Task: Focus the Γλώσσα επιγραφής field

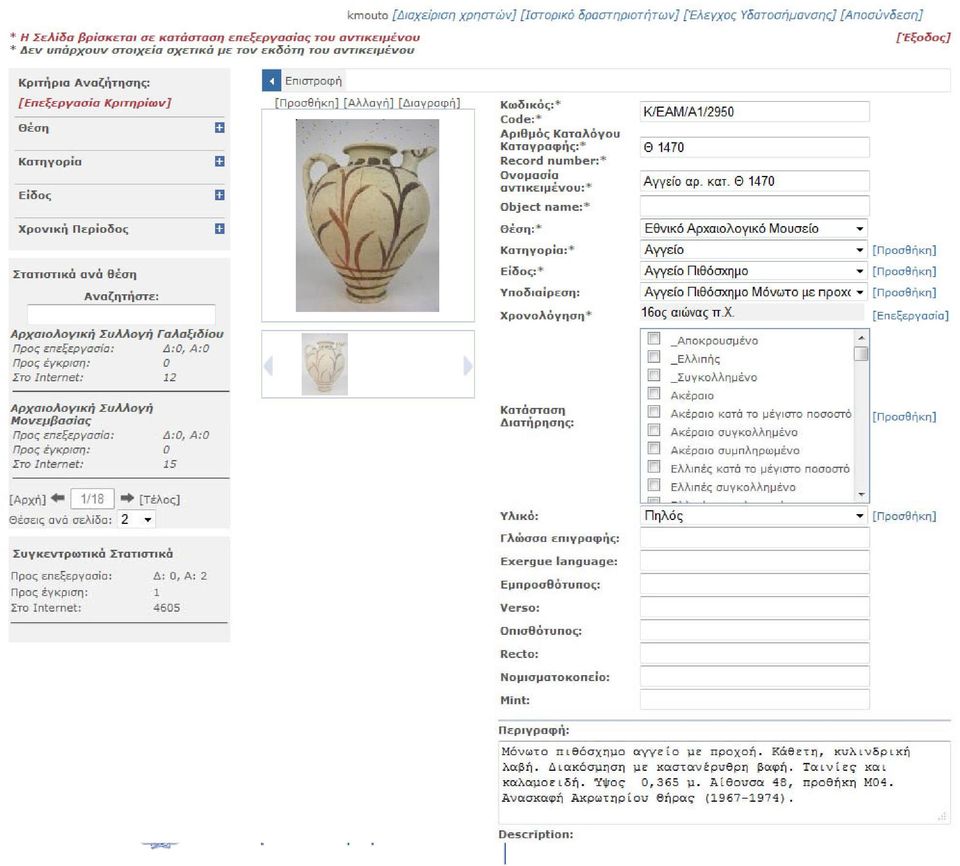Action: pyautogui.click(x=754, y=538)
